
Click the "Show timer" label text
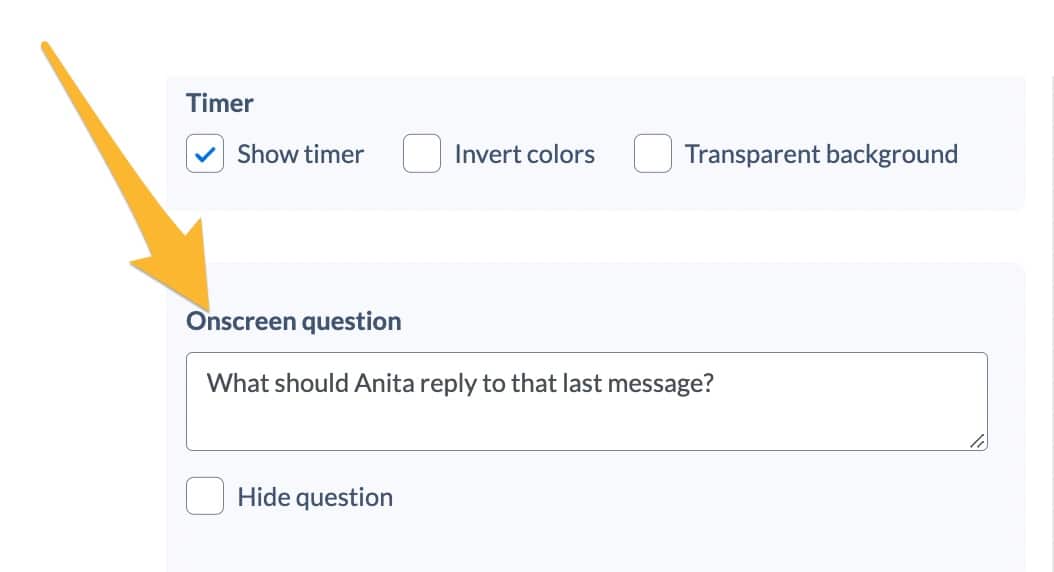[x=300, y=155]
